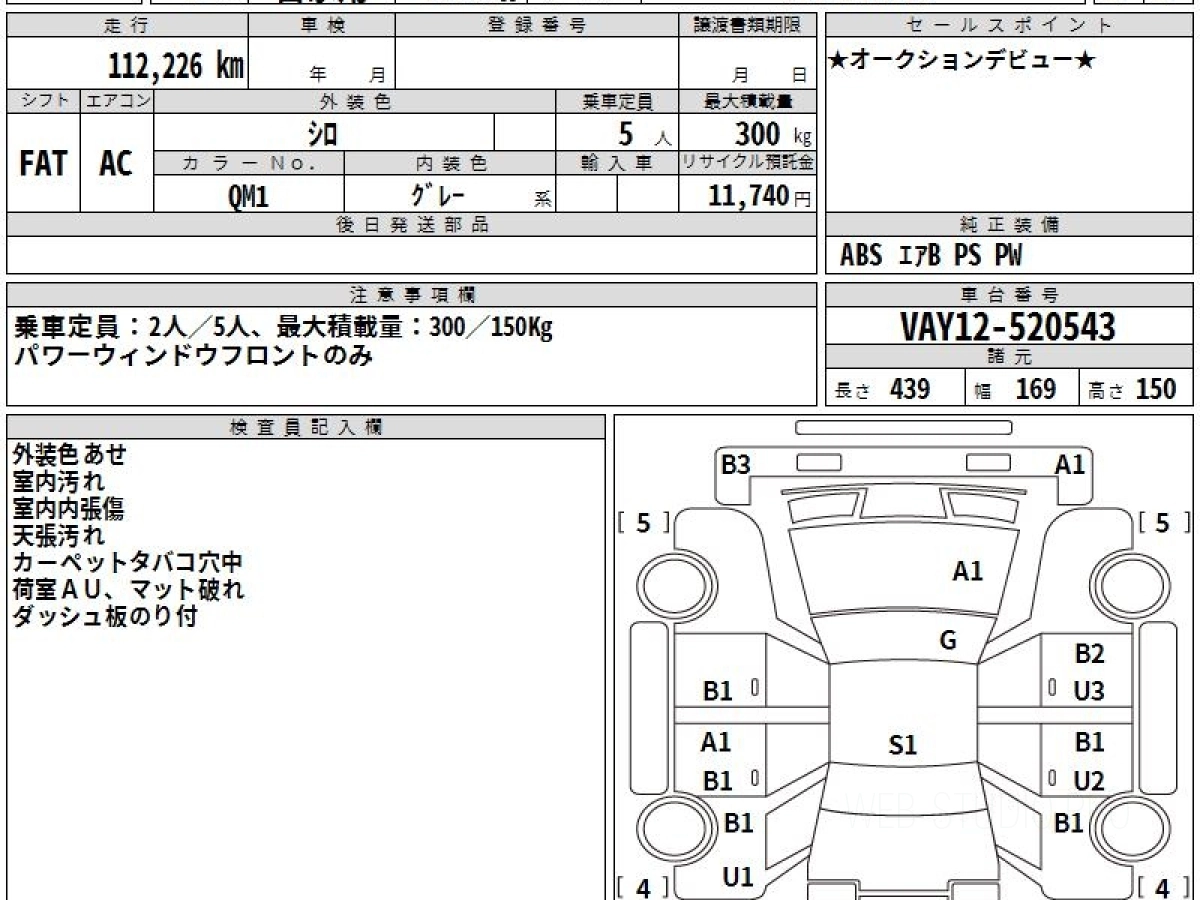Select the inspector note 室内内張傷
The width and height of the screenshot is (1200, 900).
point(69,509)
